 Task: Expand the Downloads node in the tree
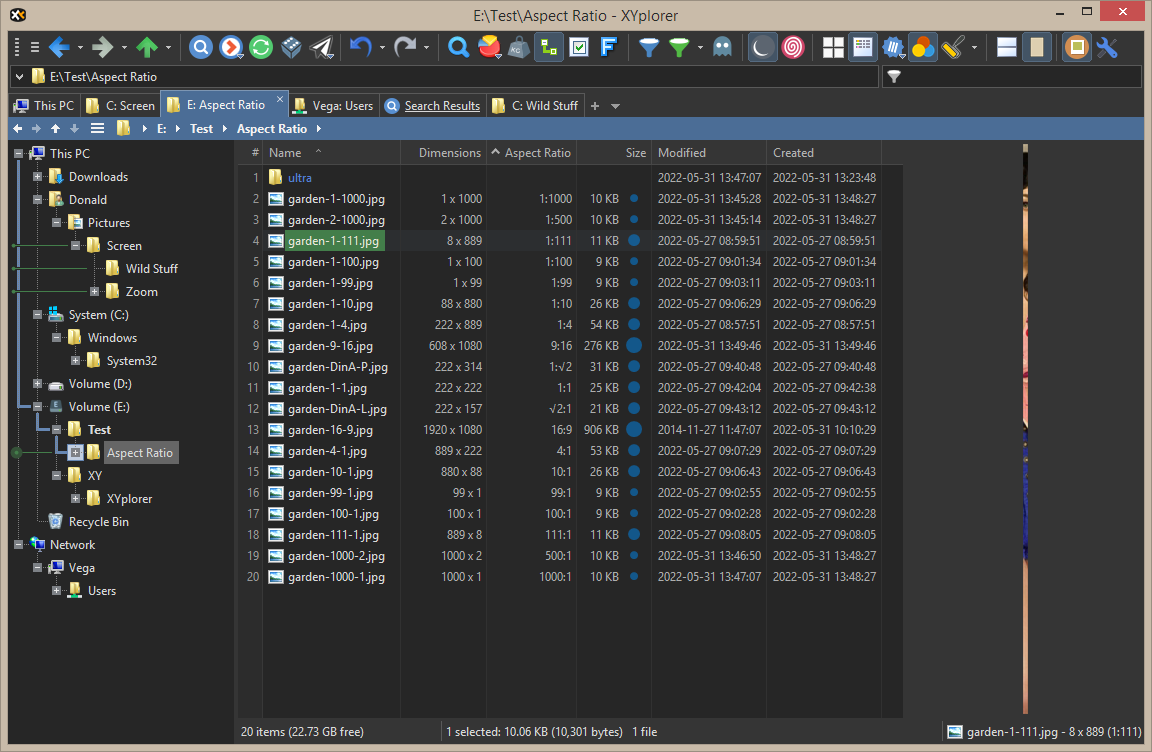click(38, 177)
